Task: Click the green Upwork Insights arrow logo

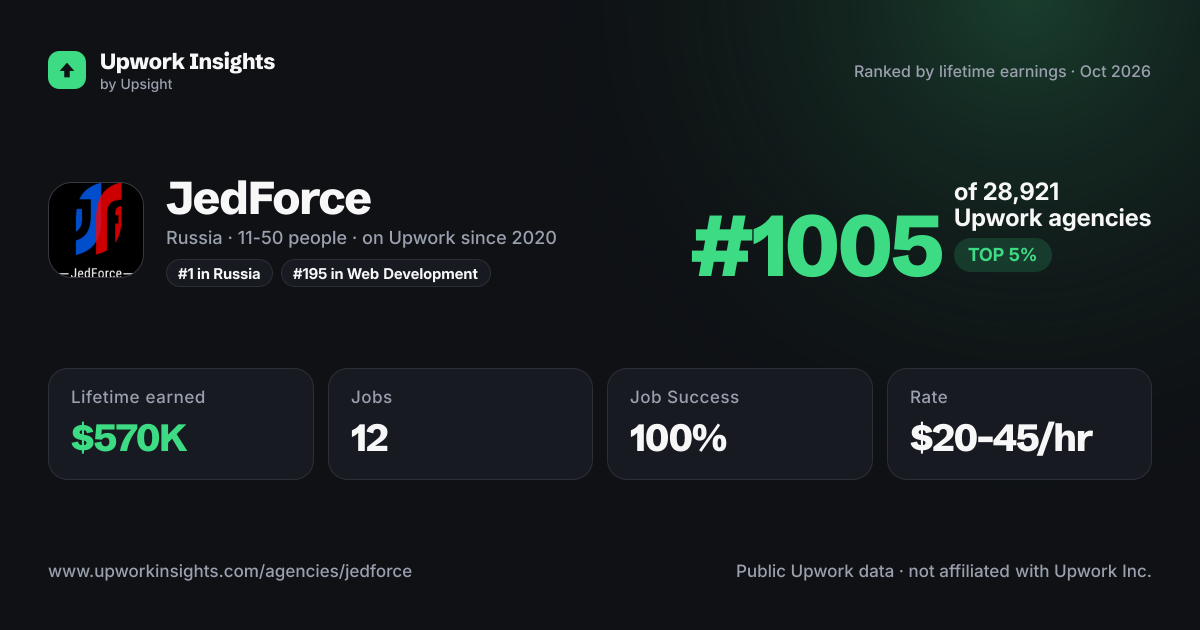Action: pos(67,70)
